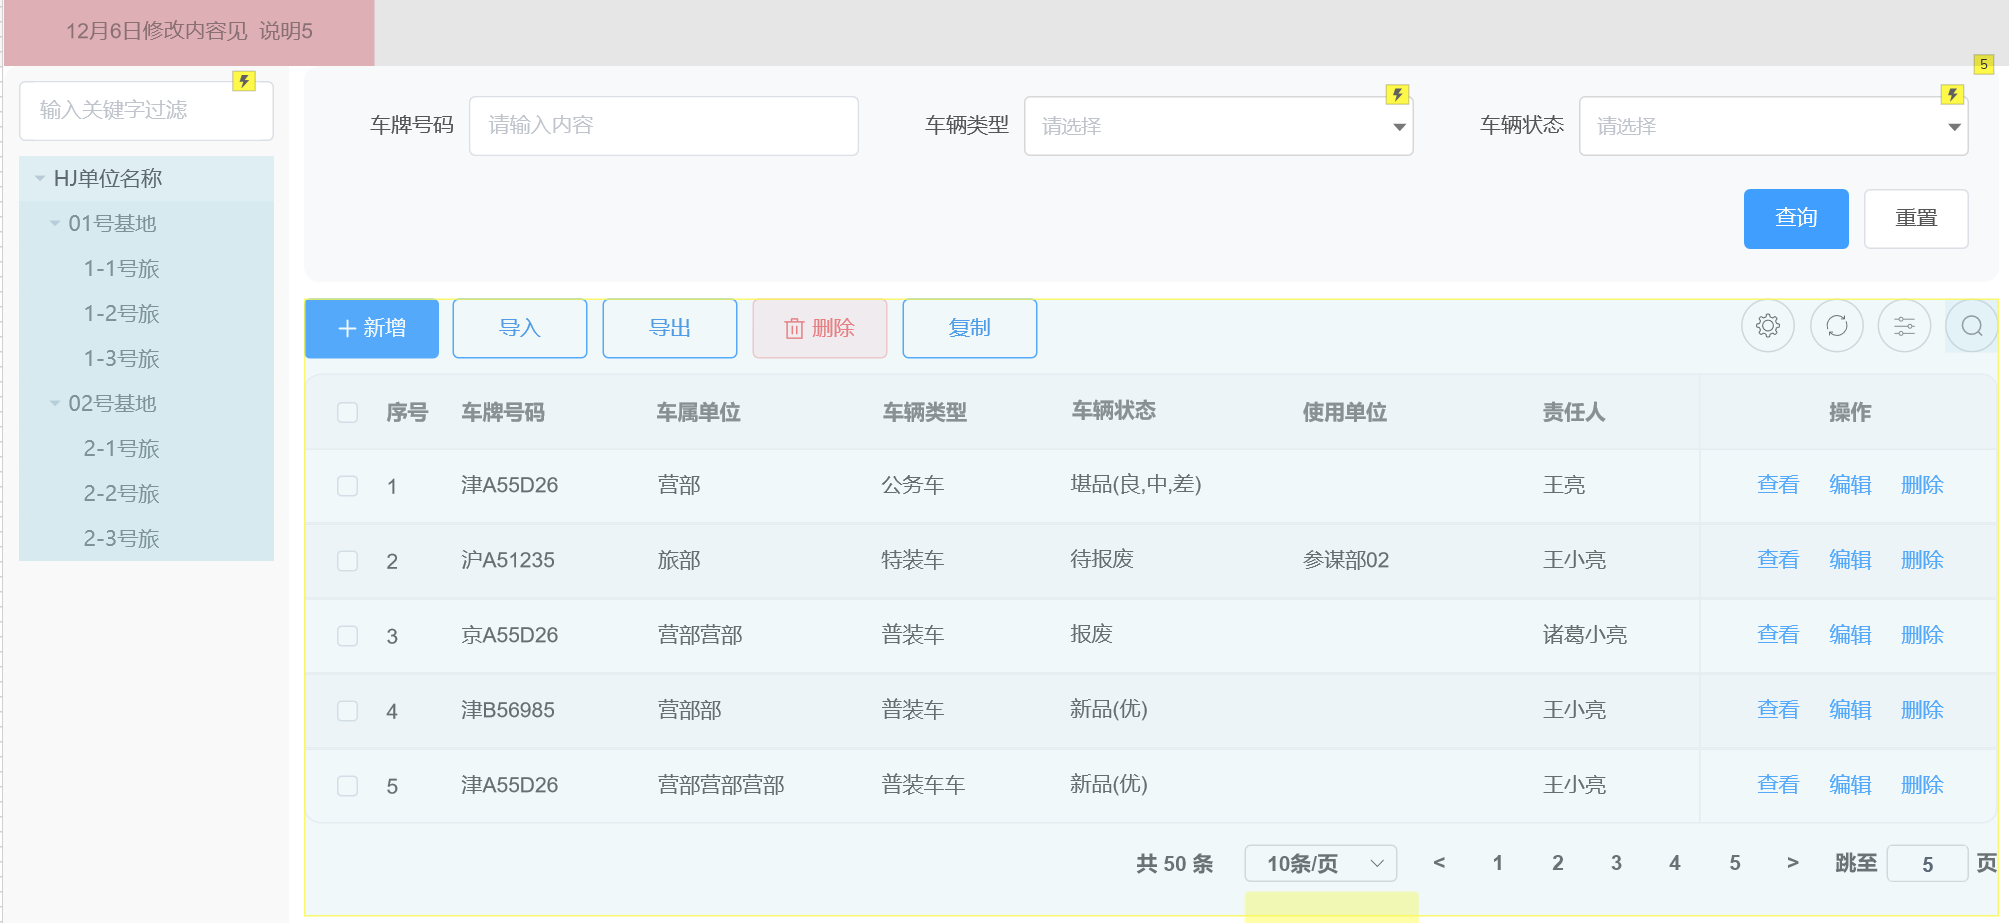Select 2-3号旅 in the tree

pyautogui.click(x=122, y=539)
